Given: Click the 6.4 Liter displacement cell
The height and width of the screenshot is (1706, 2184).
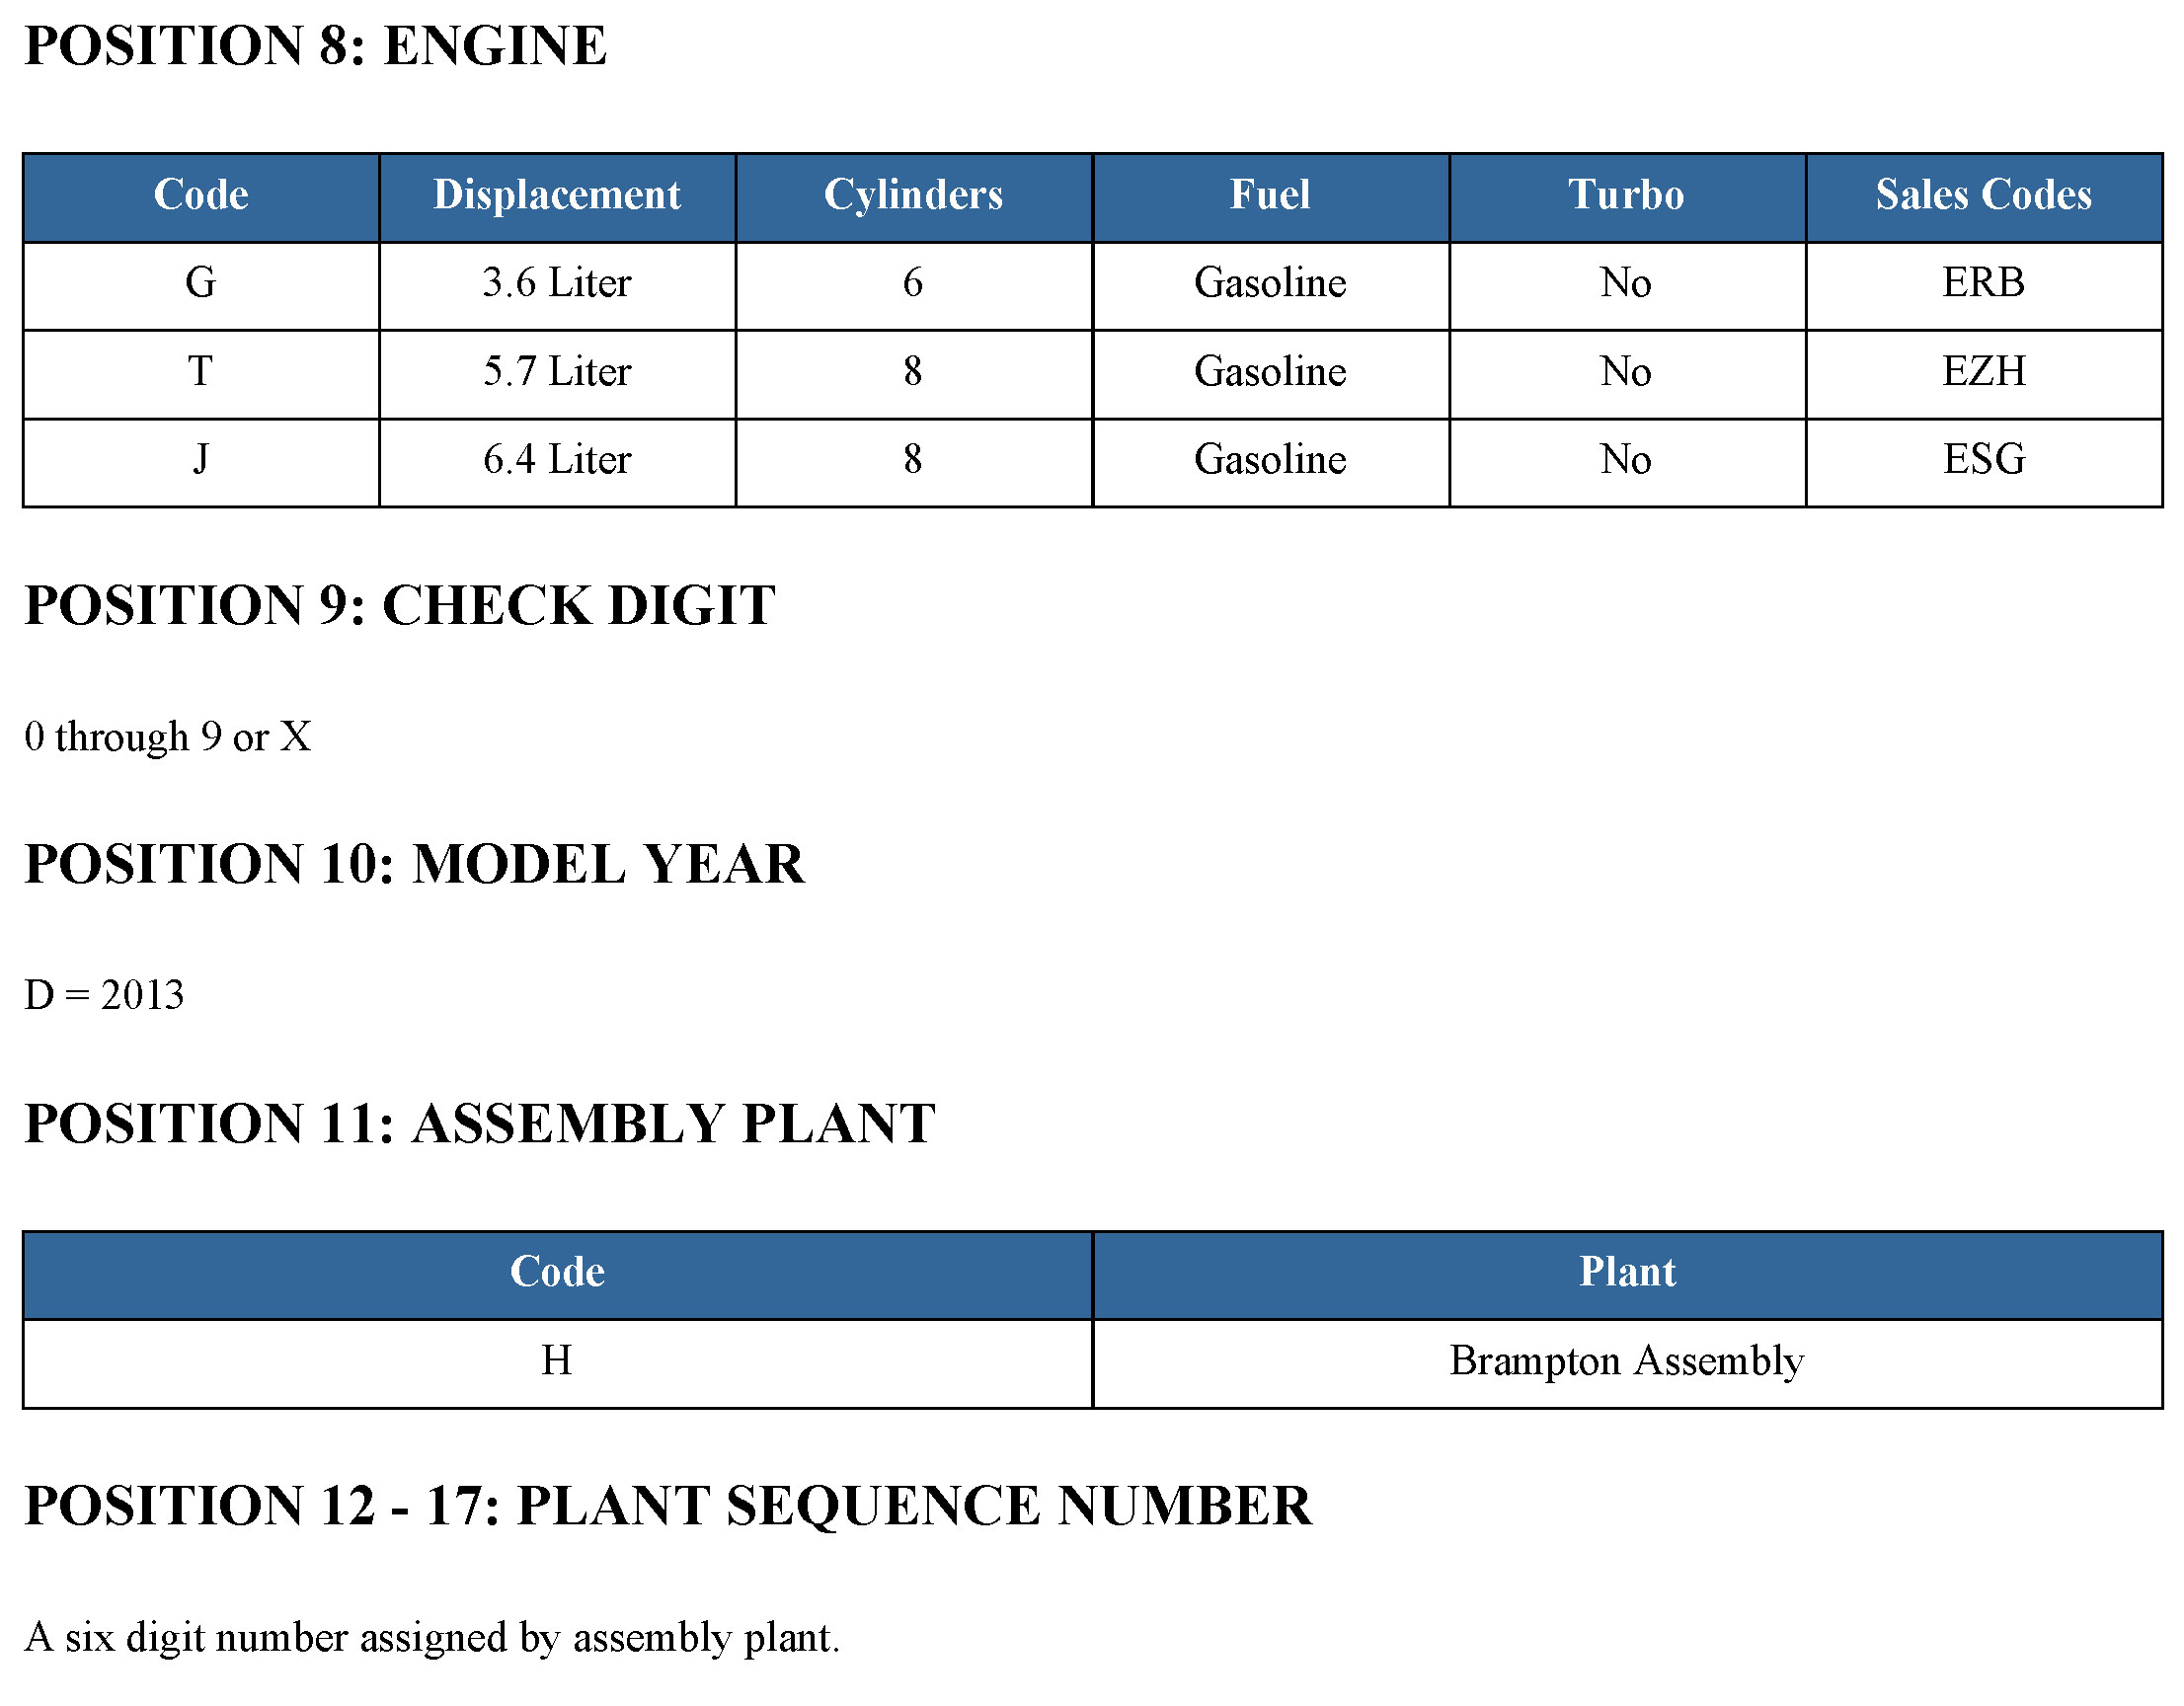Looking at the screenshot, I should click(557, 460).
